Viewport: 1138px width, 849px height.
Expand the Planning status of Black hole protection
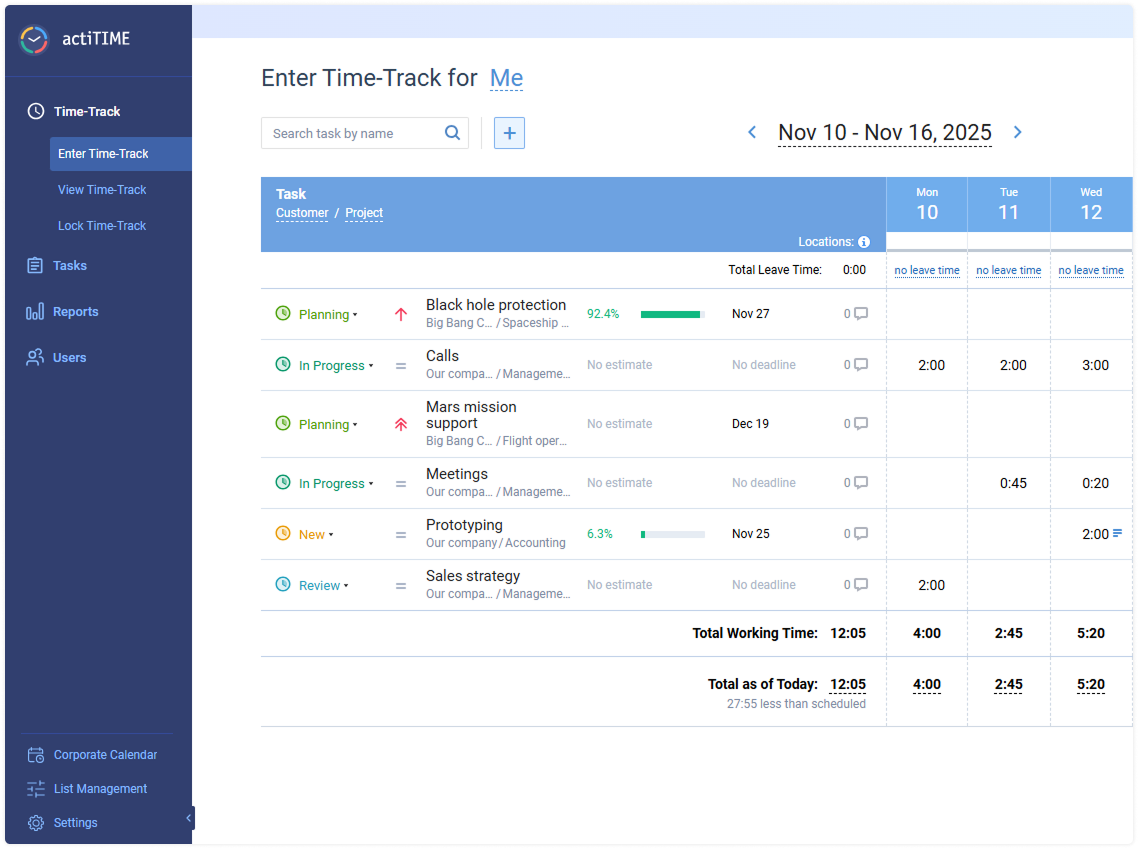pos(328,315)
